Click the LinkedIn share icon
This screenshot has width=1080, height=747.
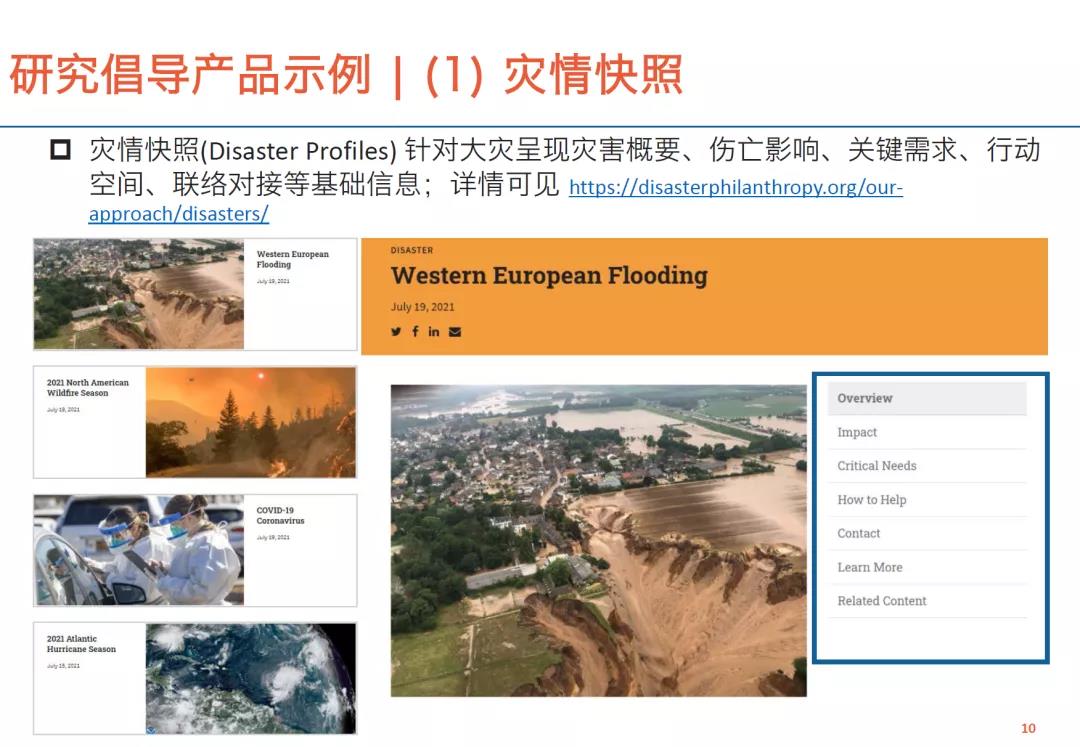click(433, 331)
